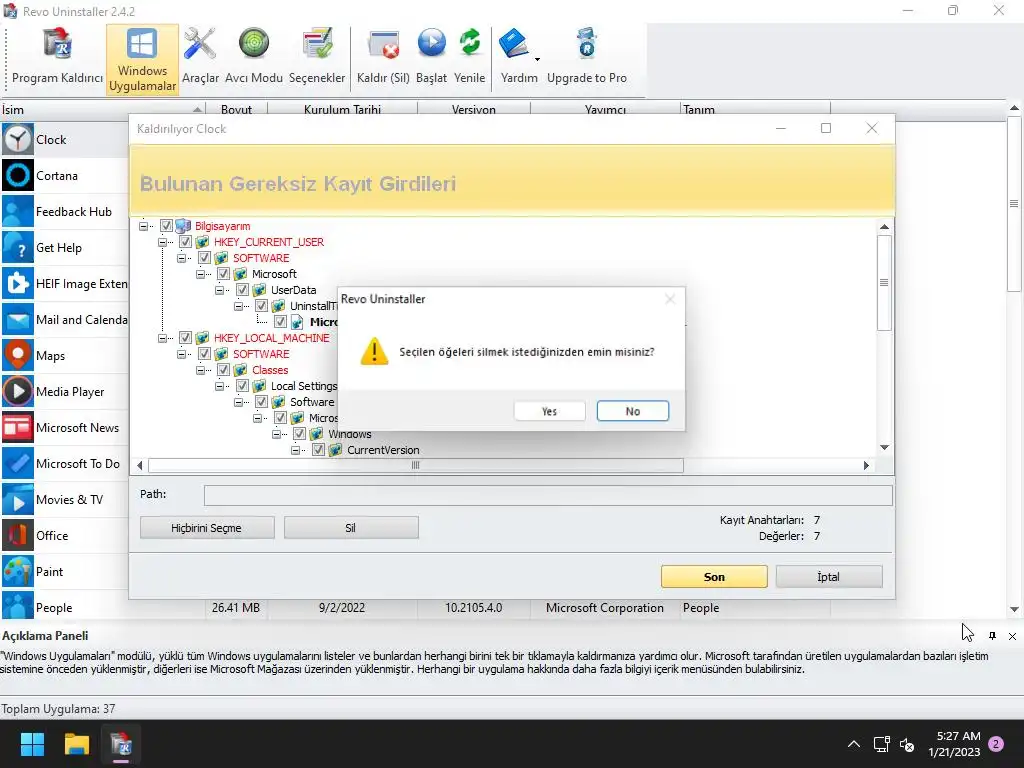
Task: Toggle CurrentVersion checkbox
Action: (x=318, y=450)
